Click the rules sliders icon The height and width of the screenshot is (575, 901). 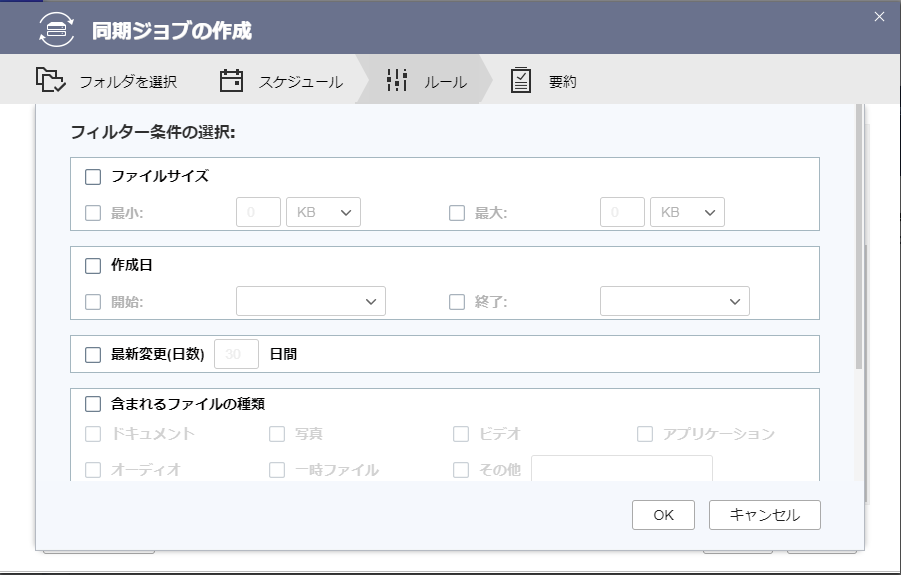tap(397, 81)
